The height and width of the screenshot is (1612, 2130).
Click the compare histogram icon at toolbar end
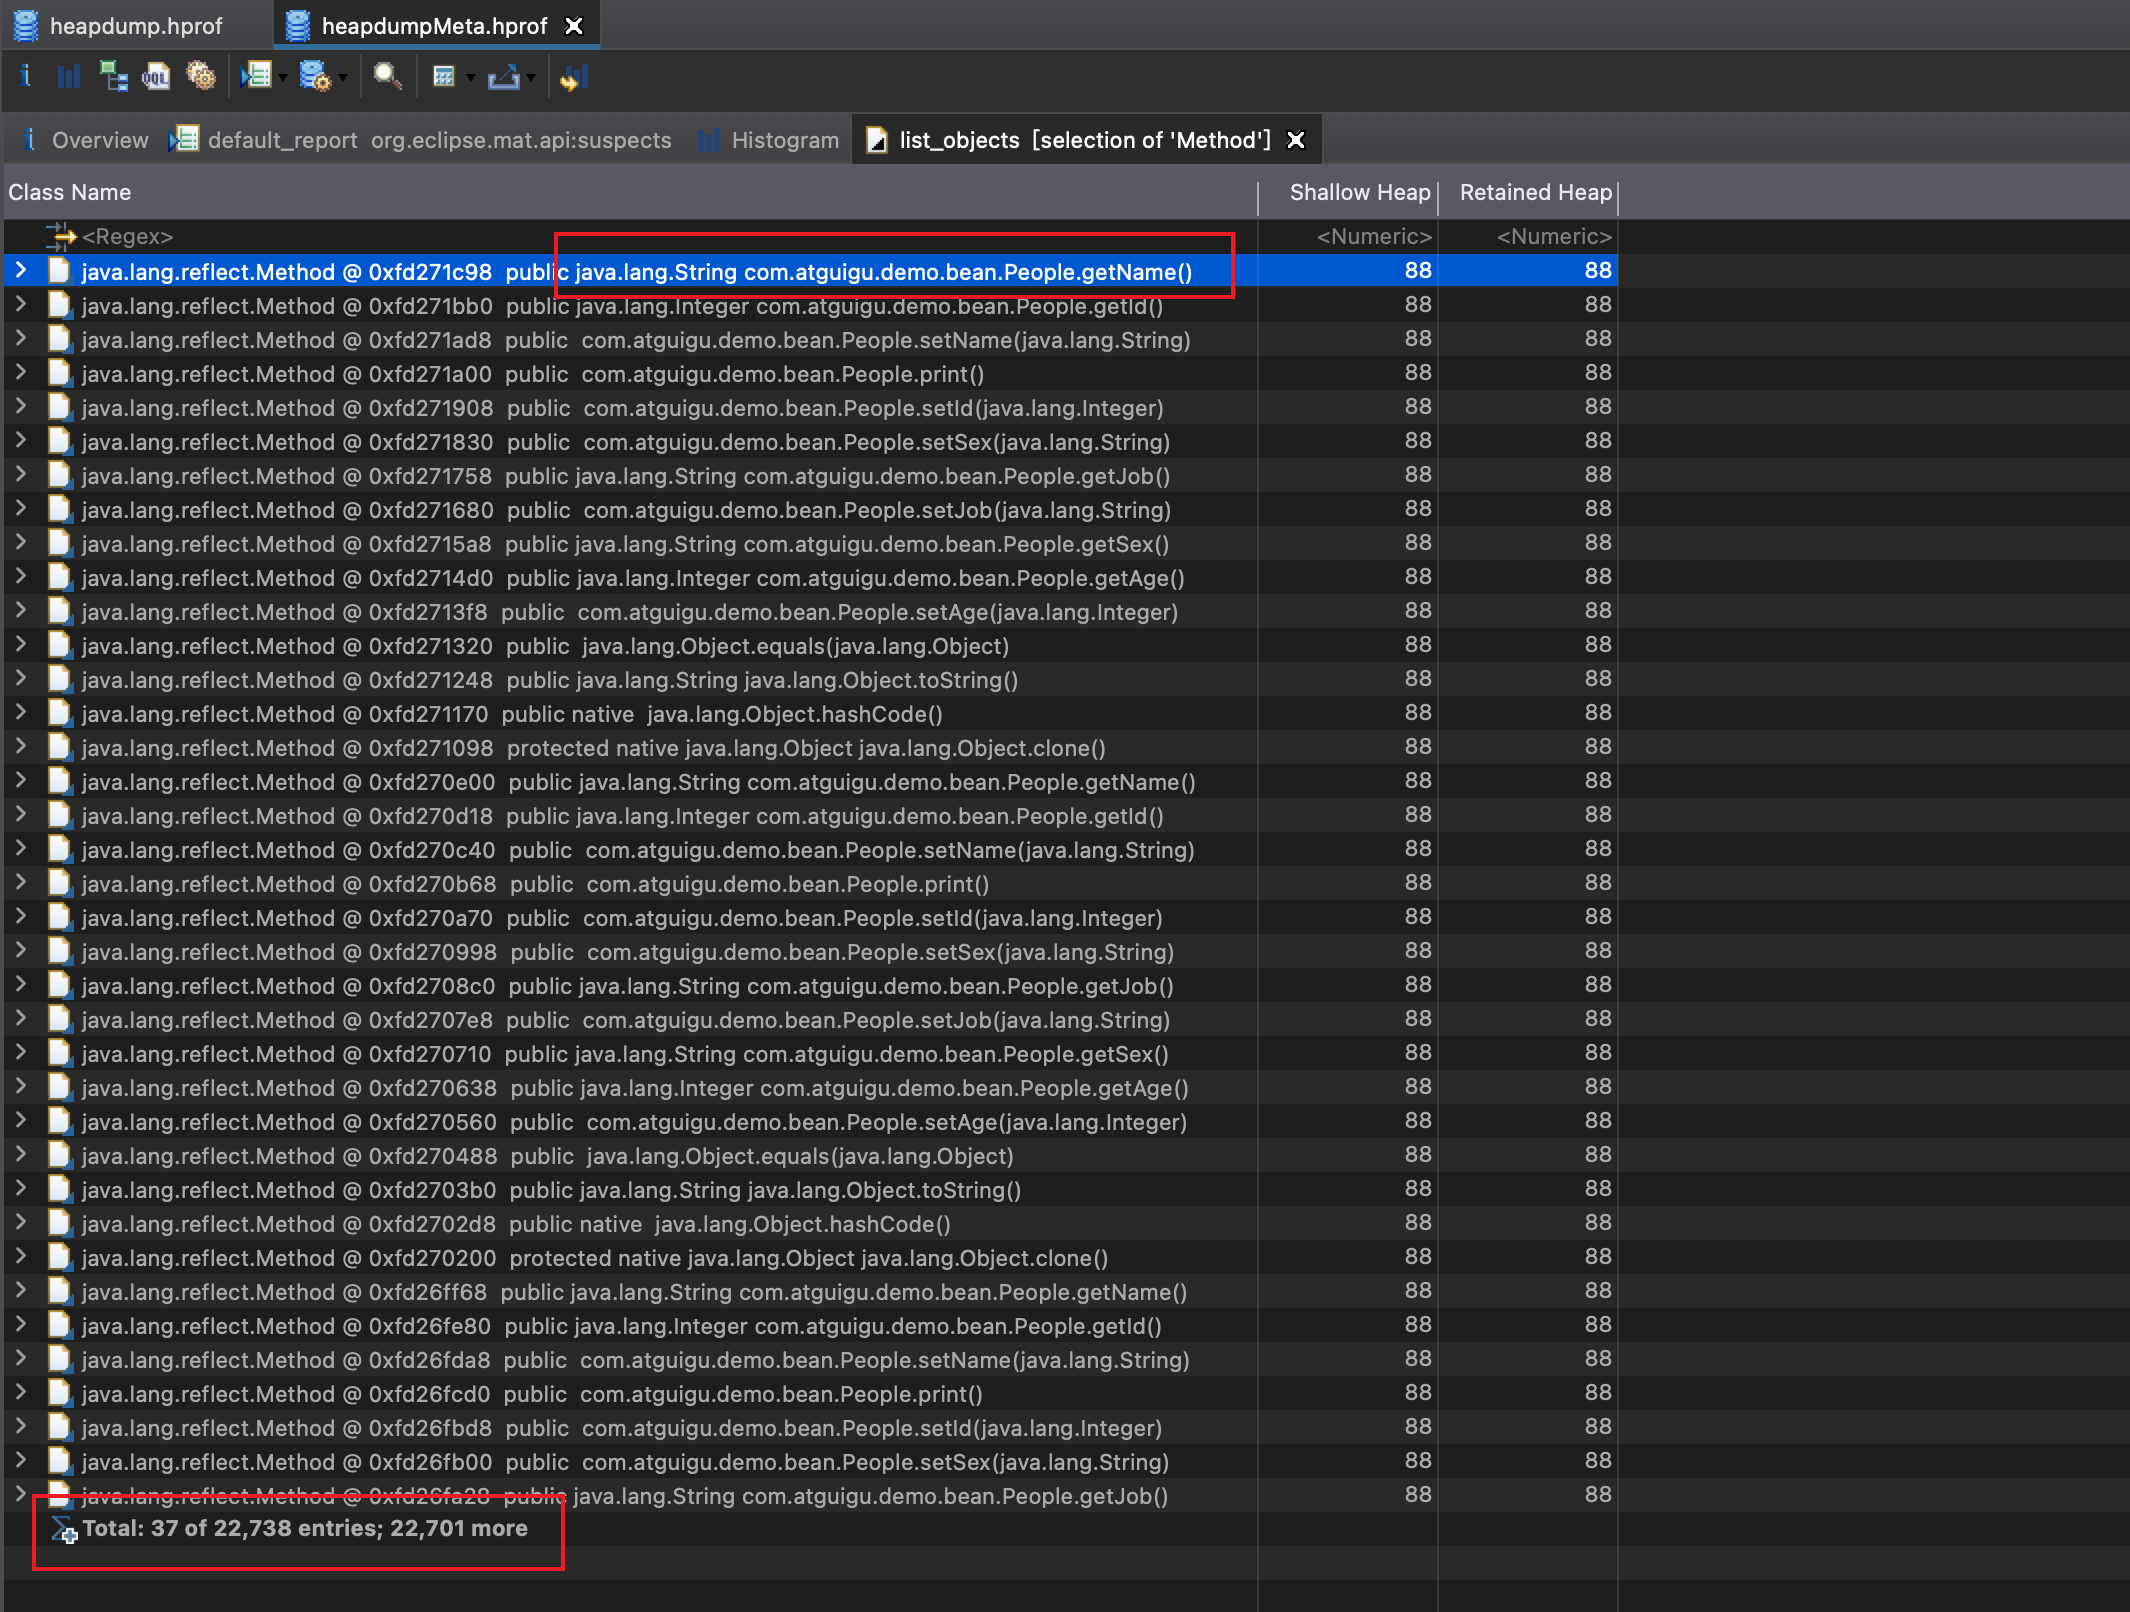pyautogui.click(x=574, y=76)
